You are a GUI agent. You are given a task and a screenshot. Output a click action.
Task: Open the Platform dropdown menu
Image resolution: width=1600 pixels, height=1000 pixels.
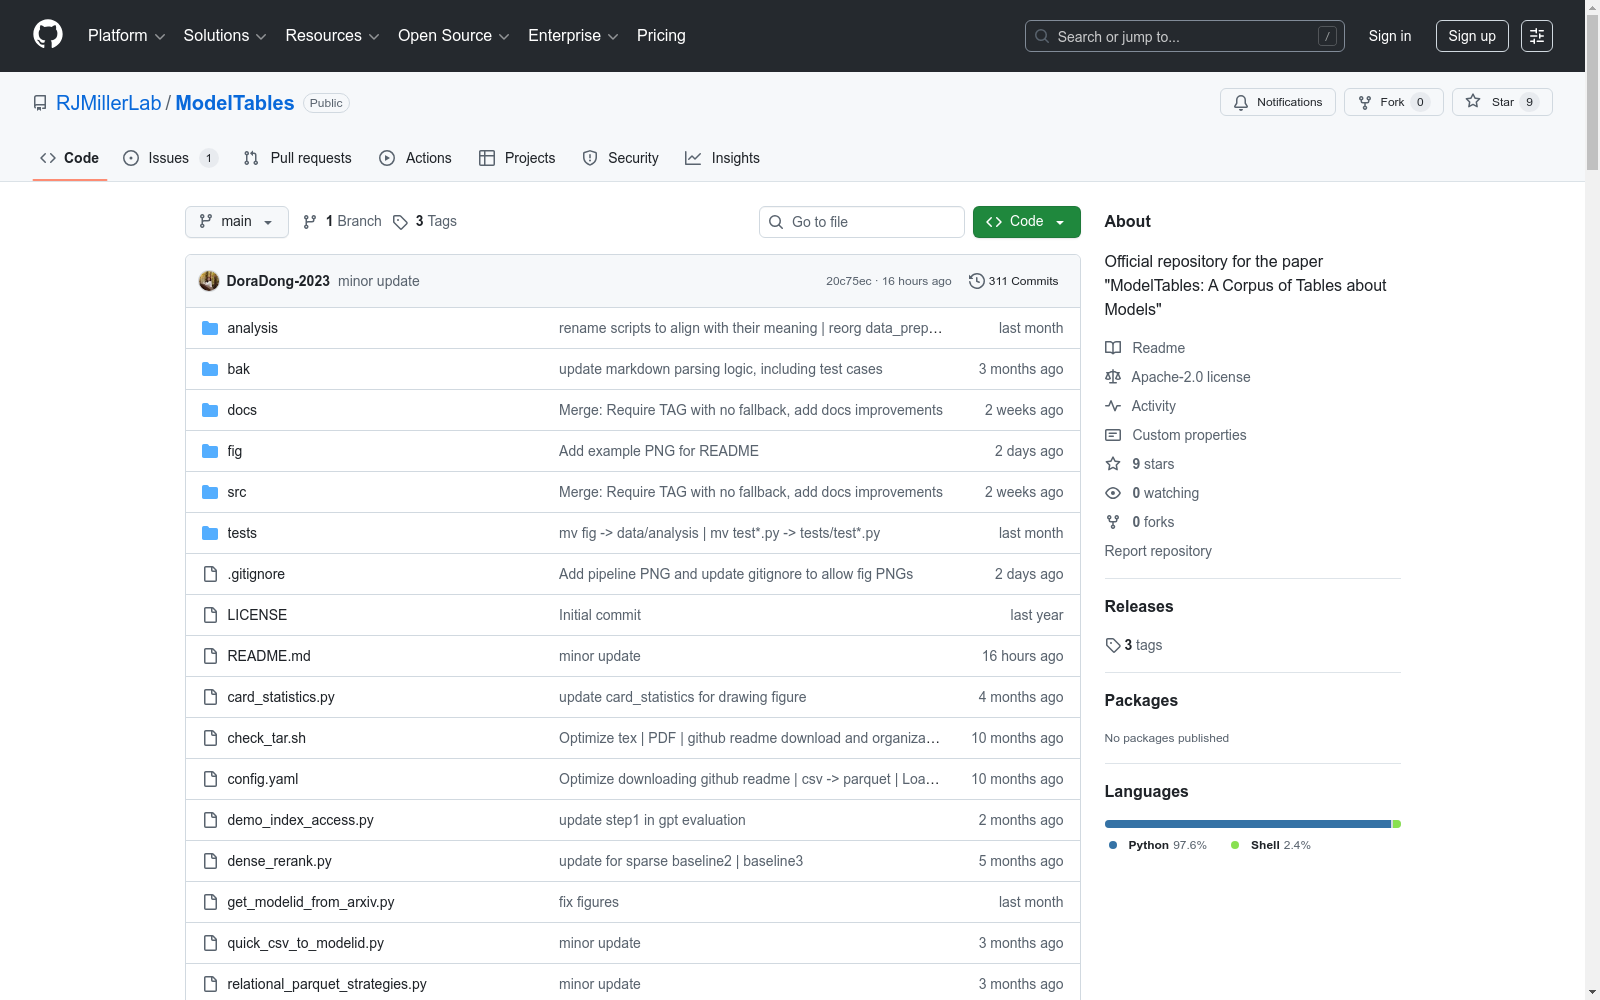(x=126, y=36)
